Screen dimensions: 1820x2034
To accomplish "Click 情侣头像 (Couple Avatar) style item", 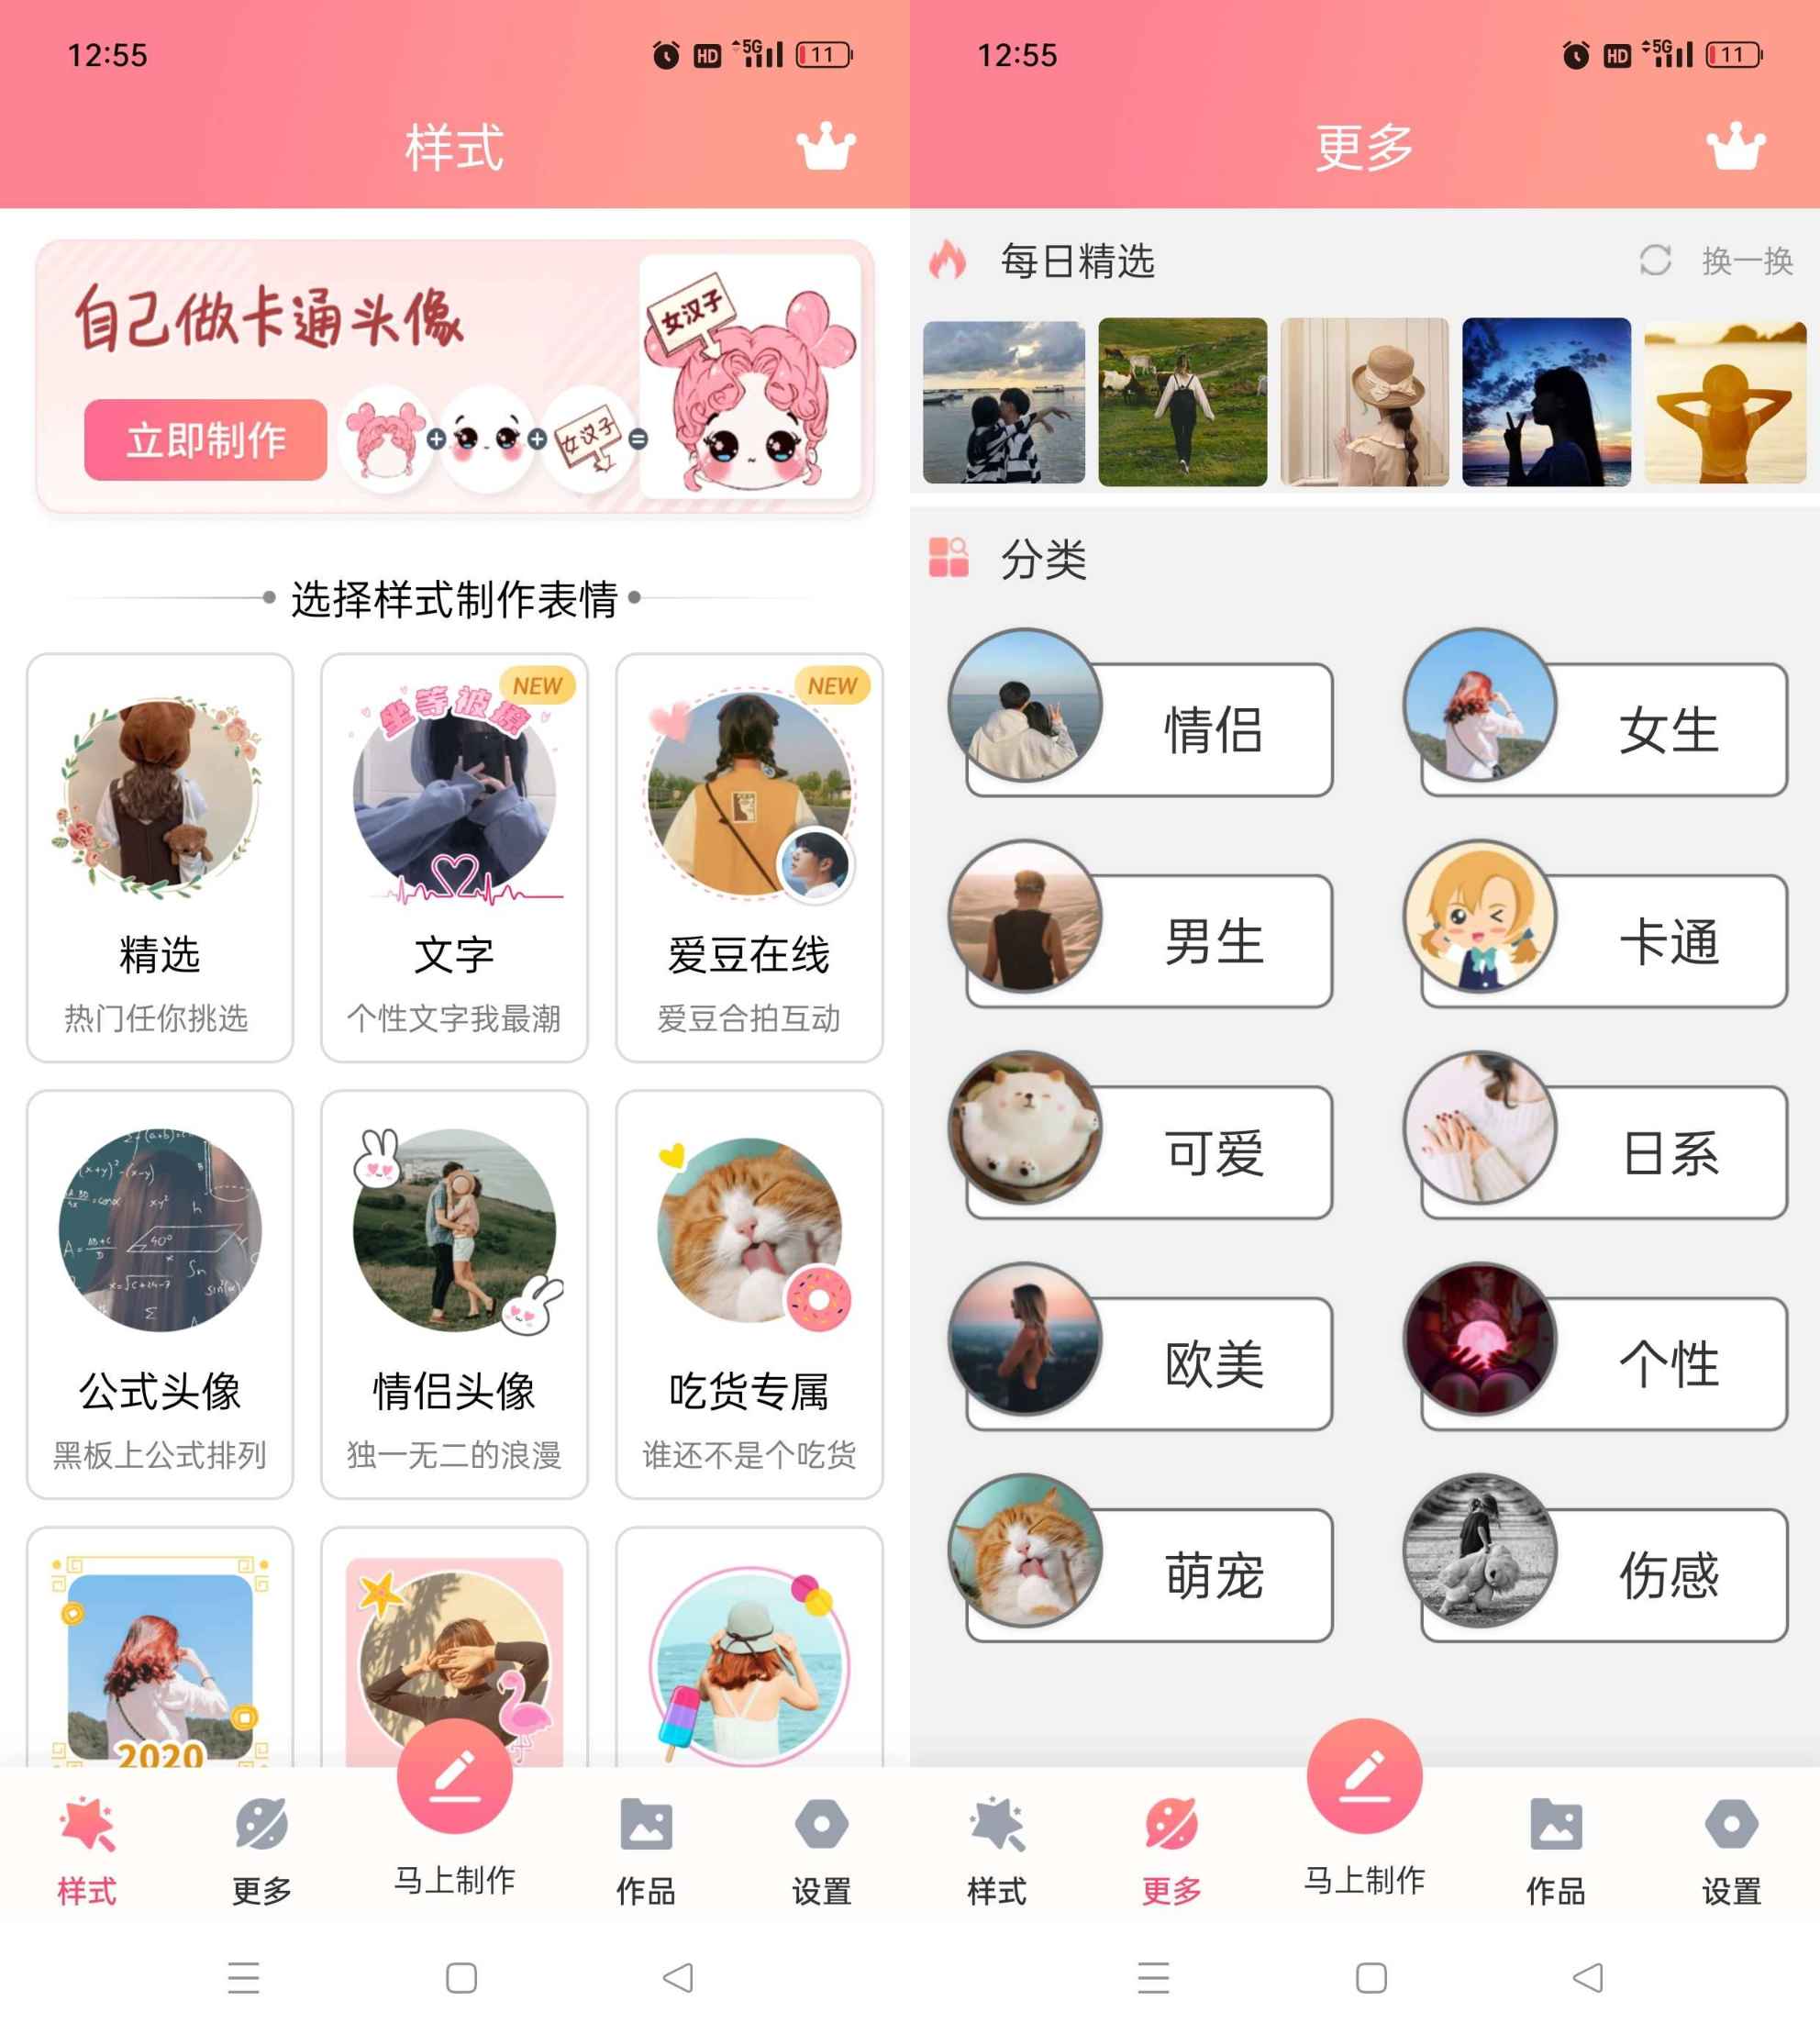I will click(x=457, y=1264).
